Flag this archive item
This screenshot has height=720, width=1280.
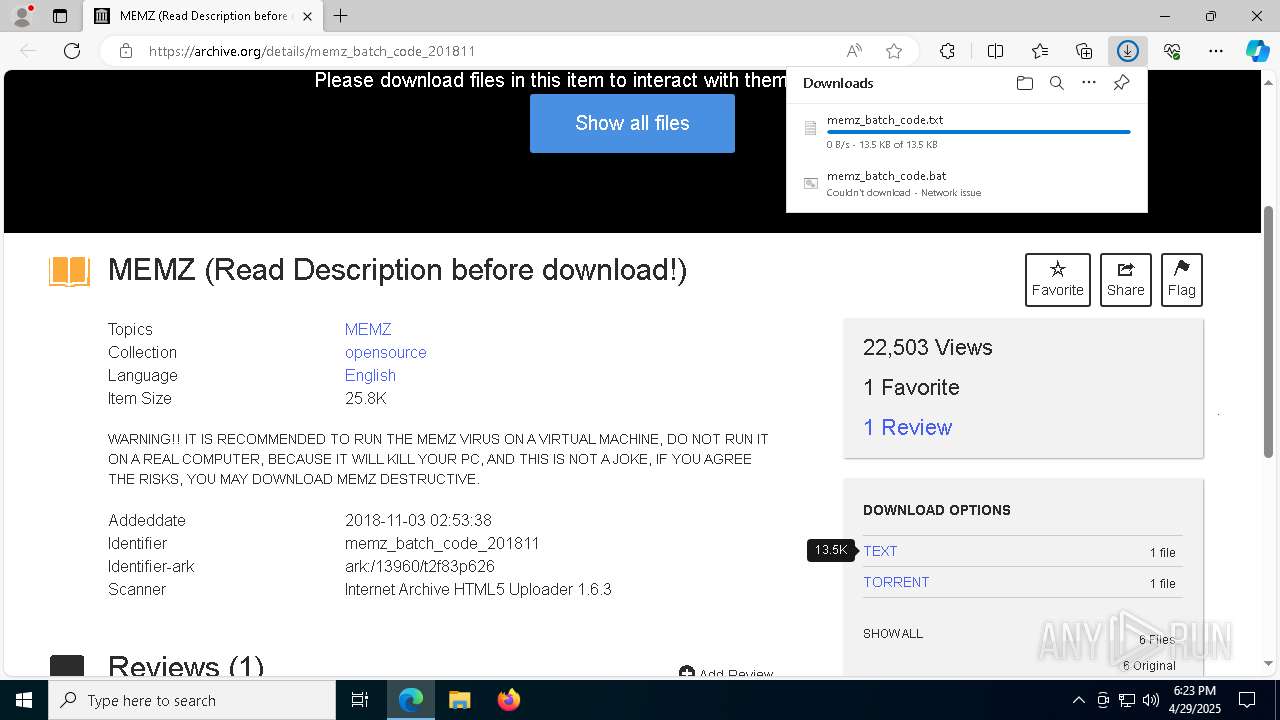click(x=1181, y=279)
